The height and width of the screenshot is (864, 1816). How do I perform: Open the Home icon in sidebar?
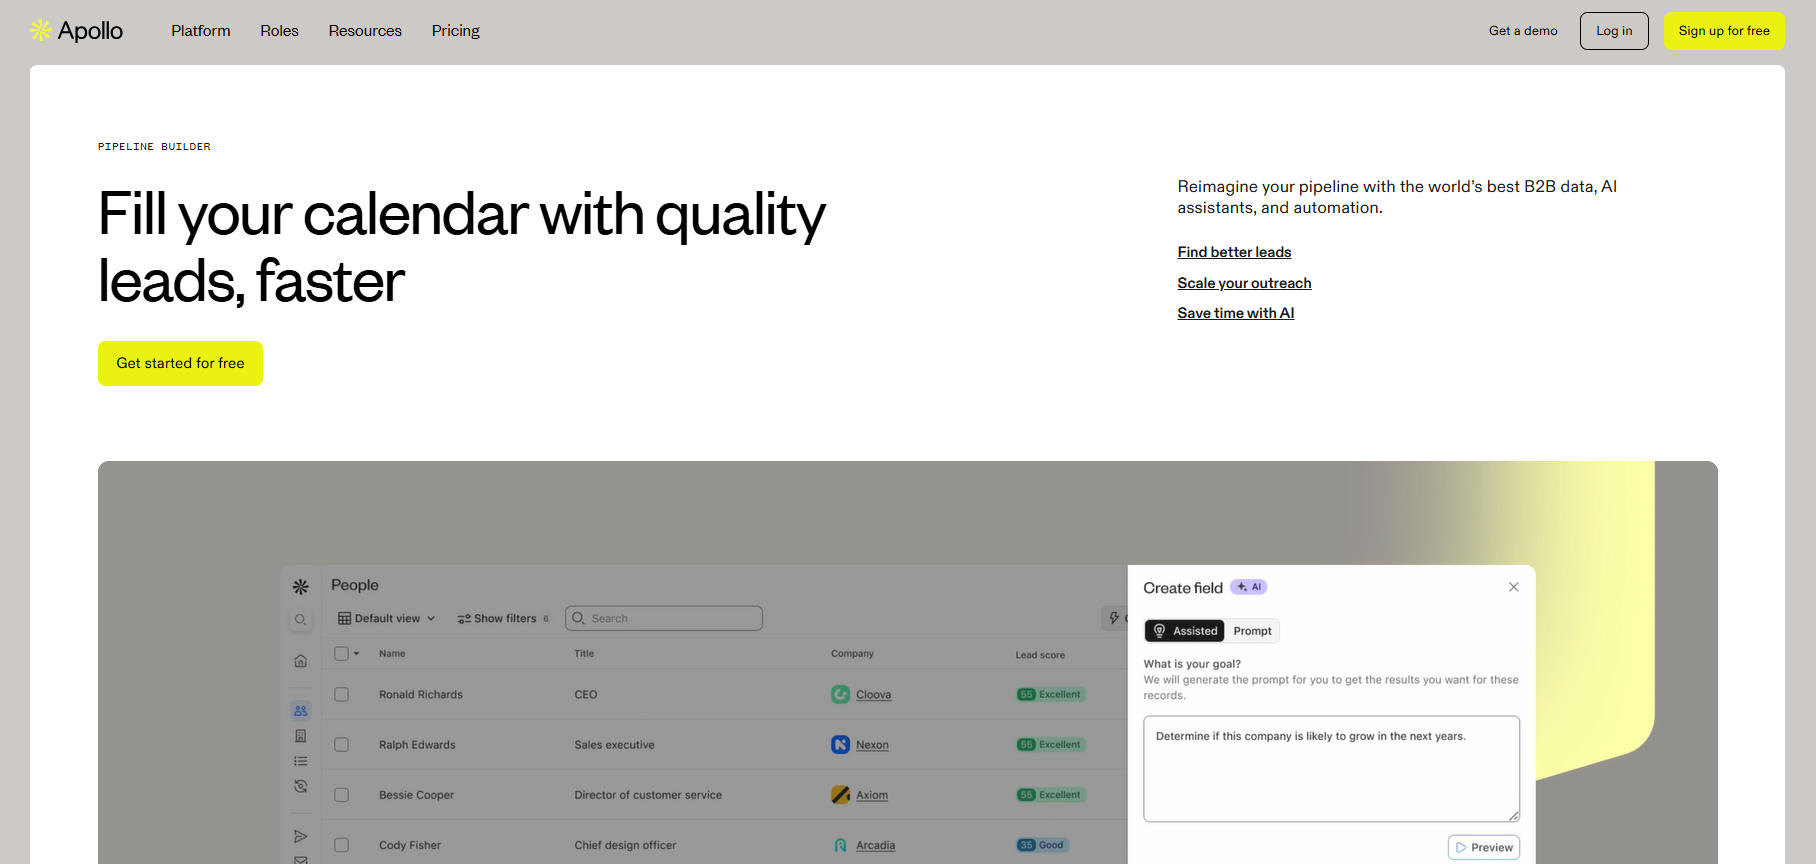[x=300, y=661]
